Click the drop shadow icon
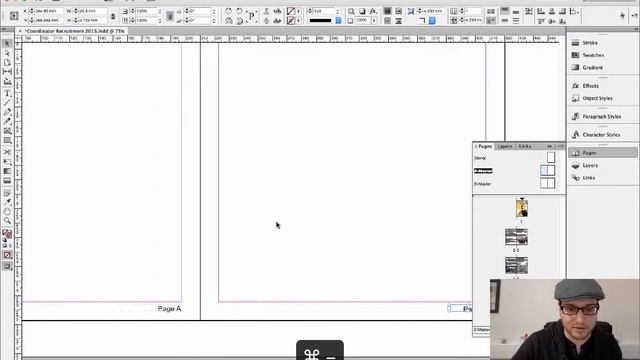The image size is (640, 360). pos(362,11)
